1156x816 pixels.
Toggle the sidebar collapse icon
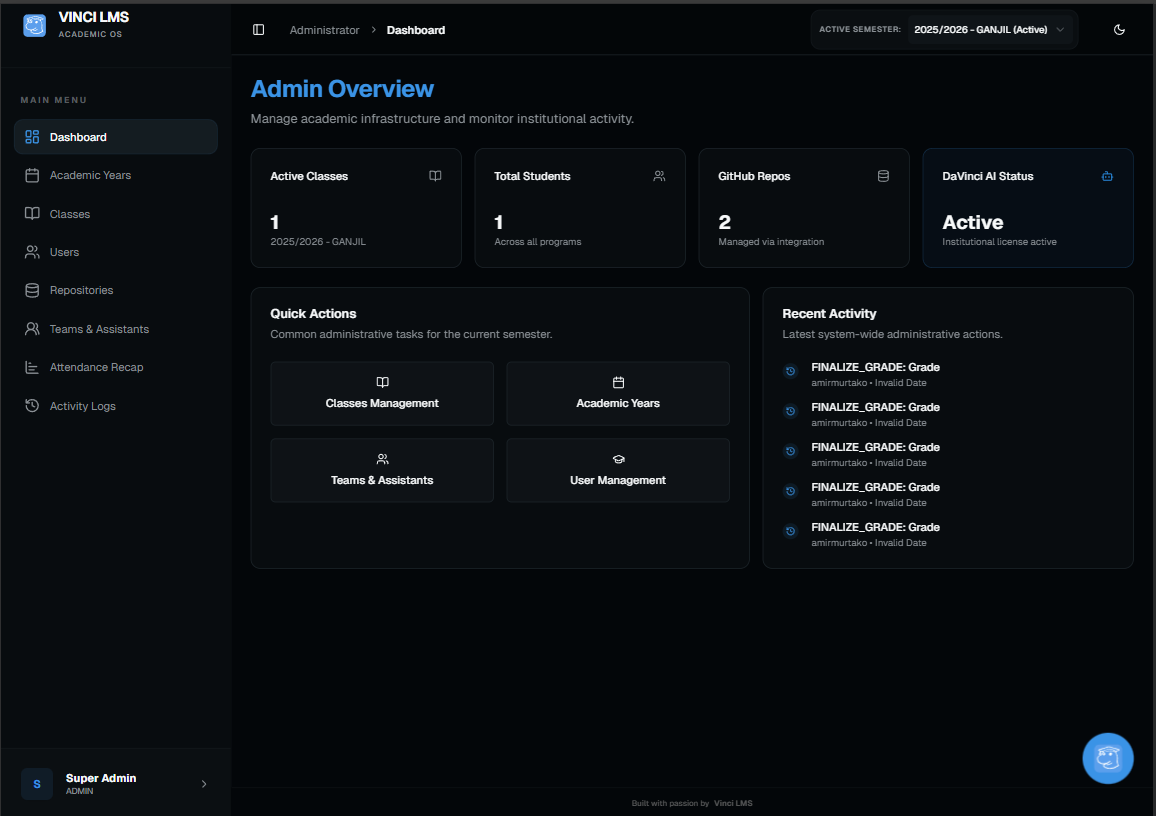pos(259,30)
